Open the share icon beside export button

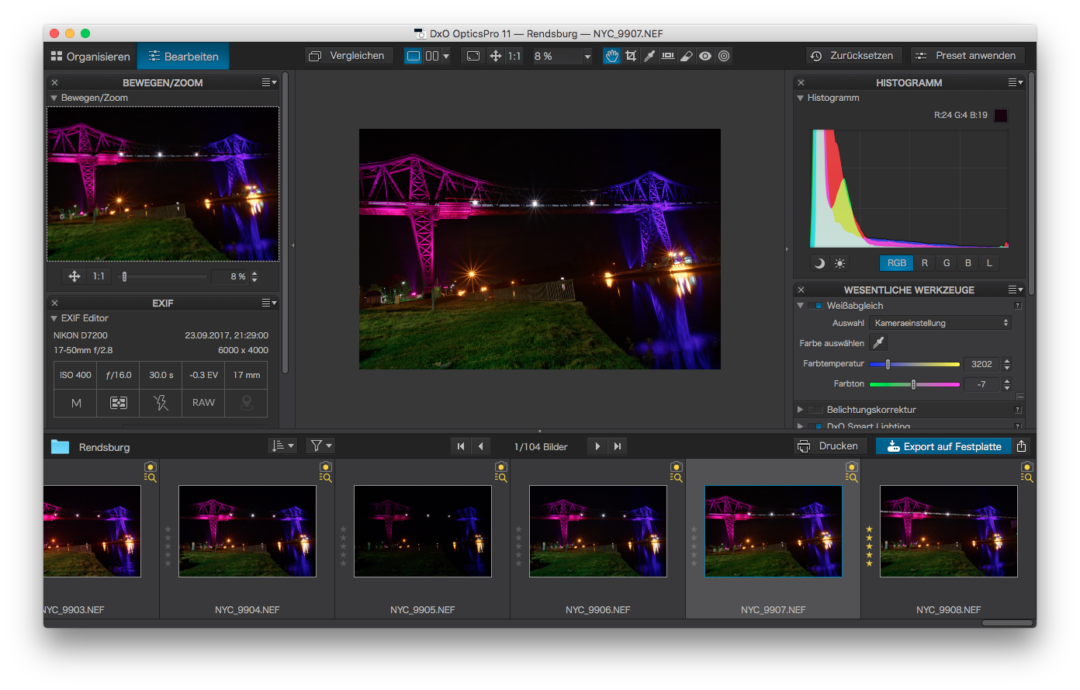coord(1021,446)
